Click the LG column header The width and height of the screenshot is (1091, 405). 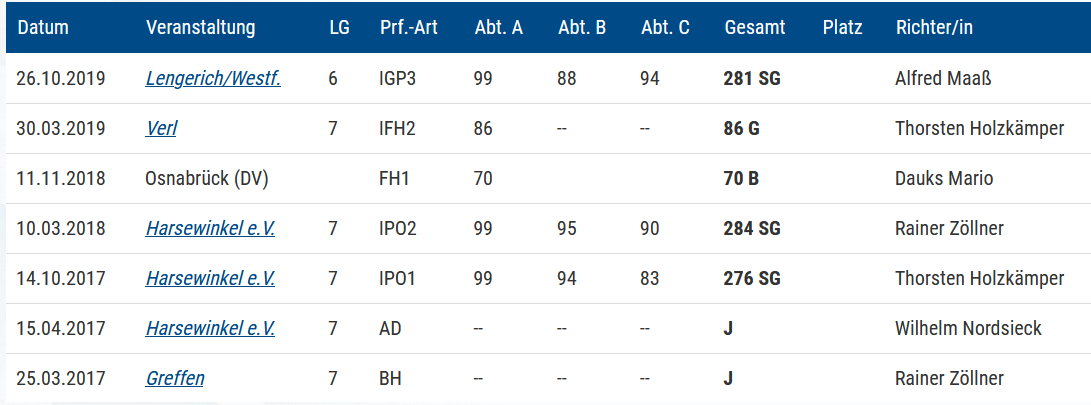coord(340,28)
